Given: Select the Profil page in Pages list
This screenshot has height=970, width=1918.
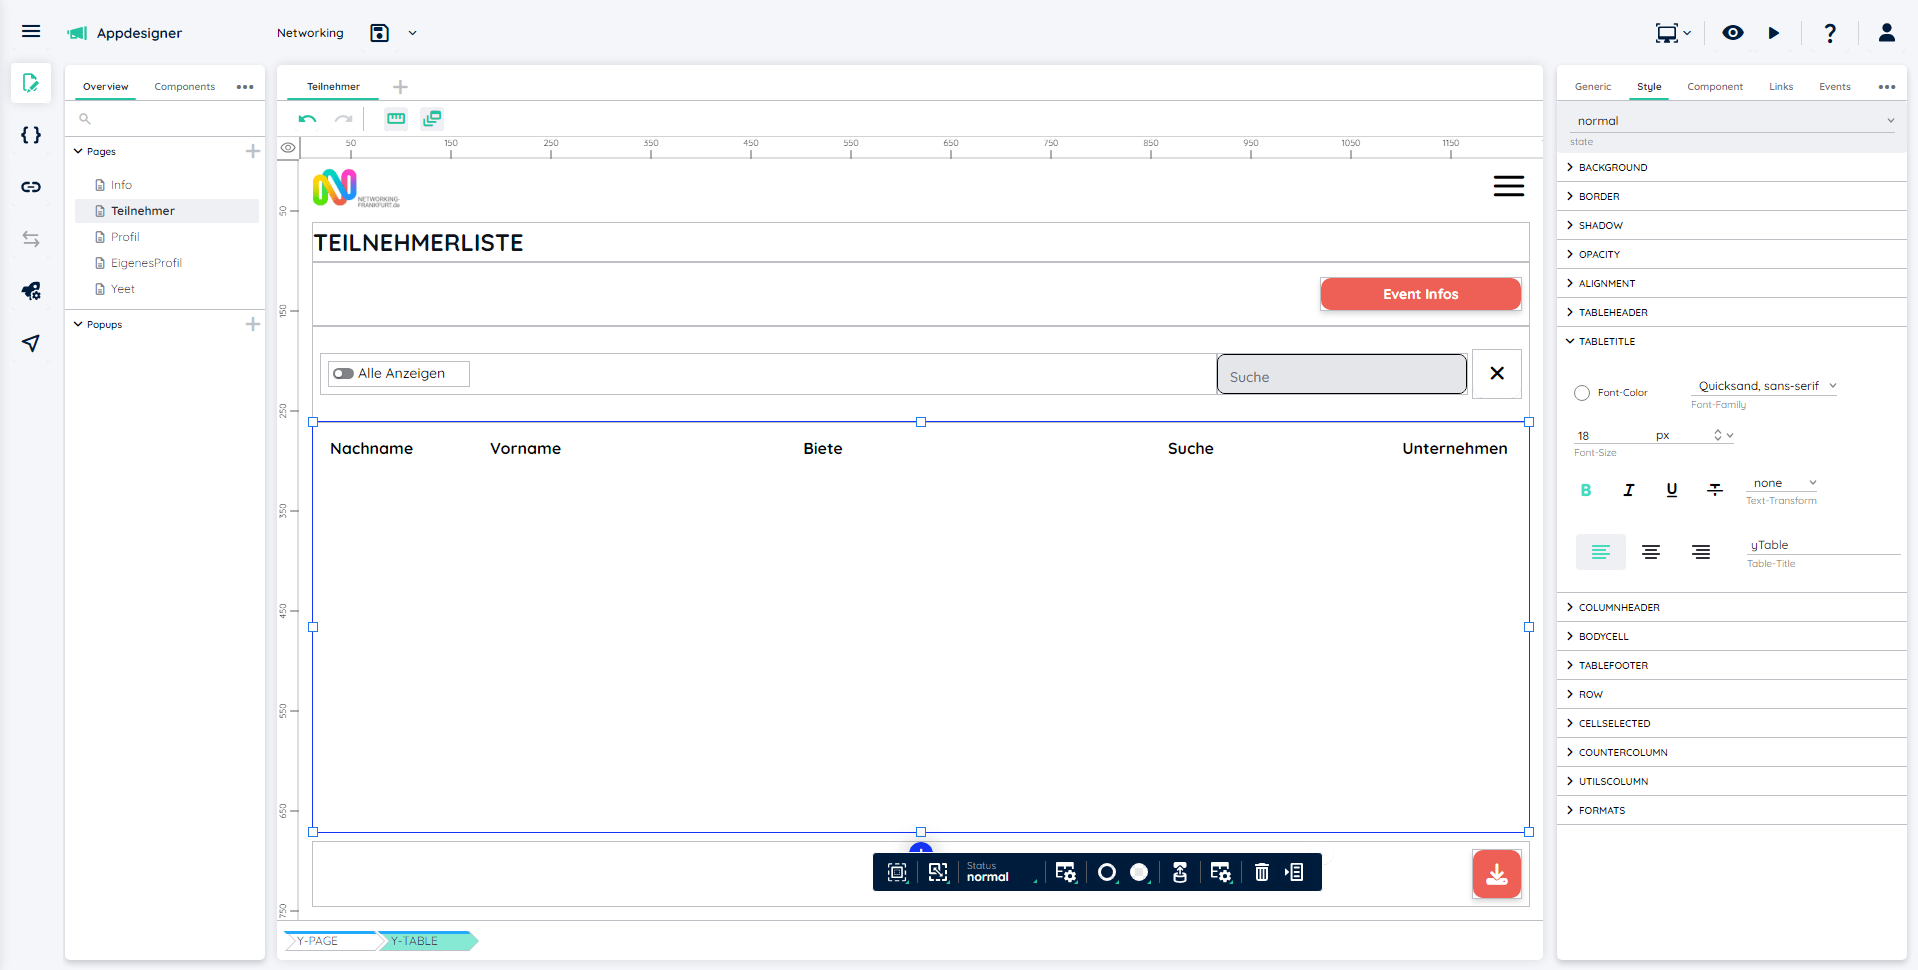Looking at the screenshot, I should 125,237.
